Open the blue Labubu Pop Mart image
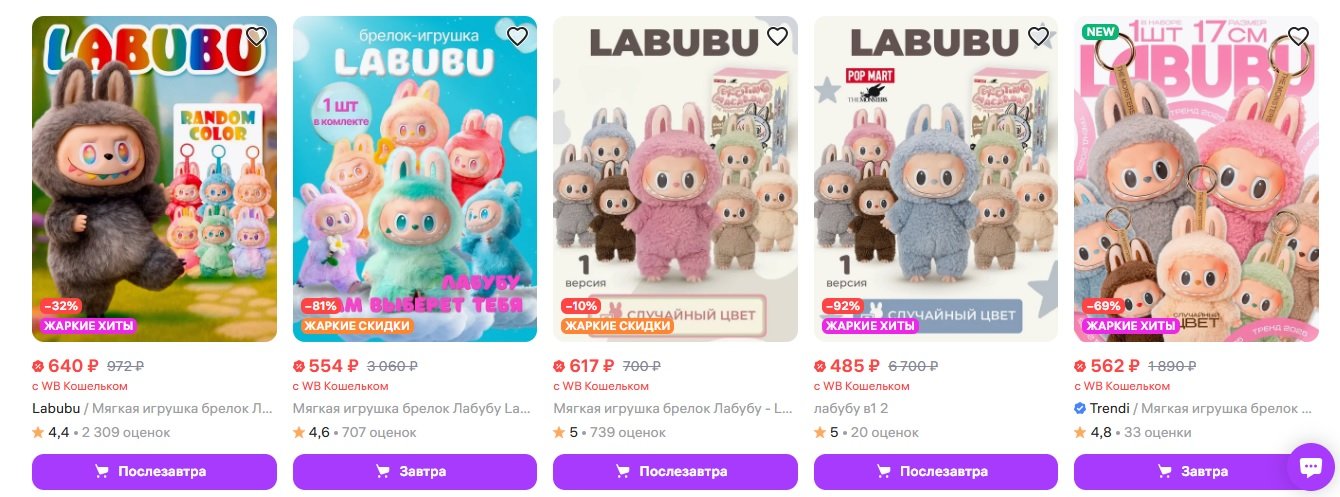 coord(936,179)
